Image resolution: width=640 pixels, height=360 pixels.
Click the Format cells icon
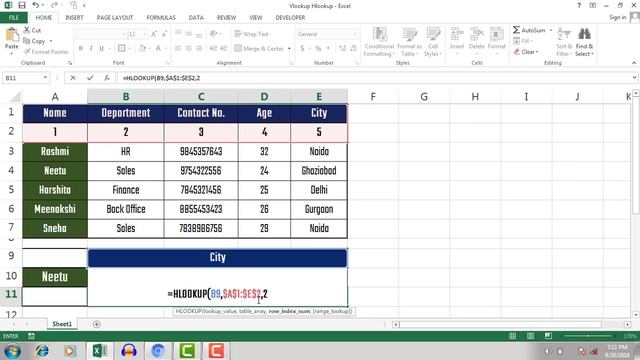(497, 35)
